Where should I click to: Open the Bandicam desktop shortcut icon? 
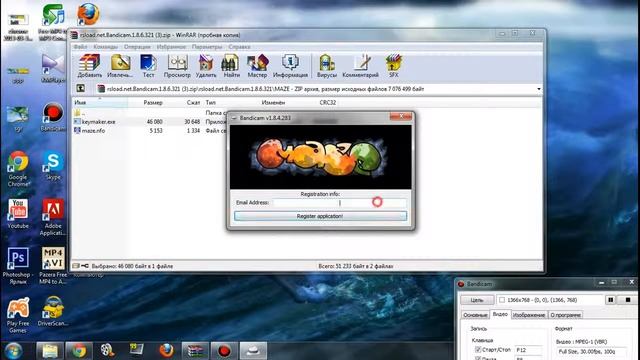53,117
